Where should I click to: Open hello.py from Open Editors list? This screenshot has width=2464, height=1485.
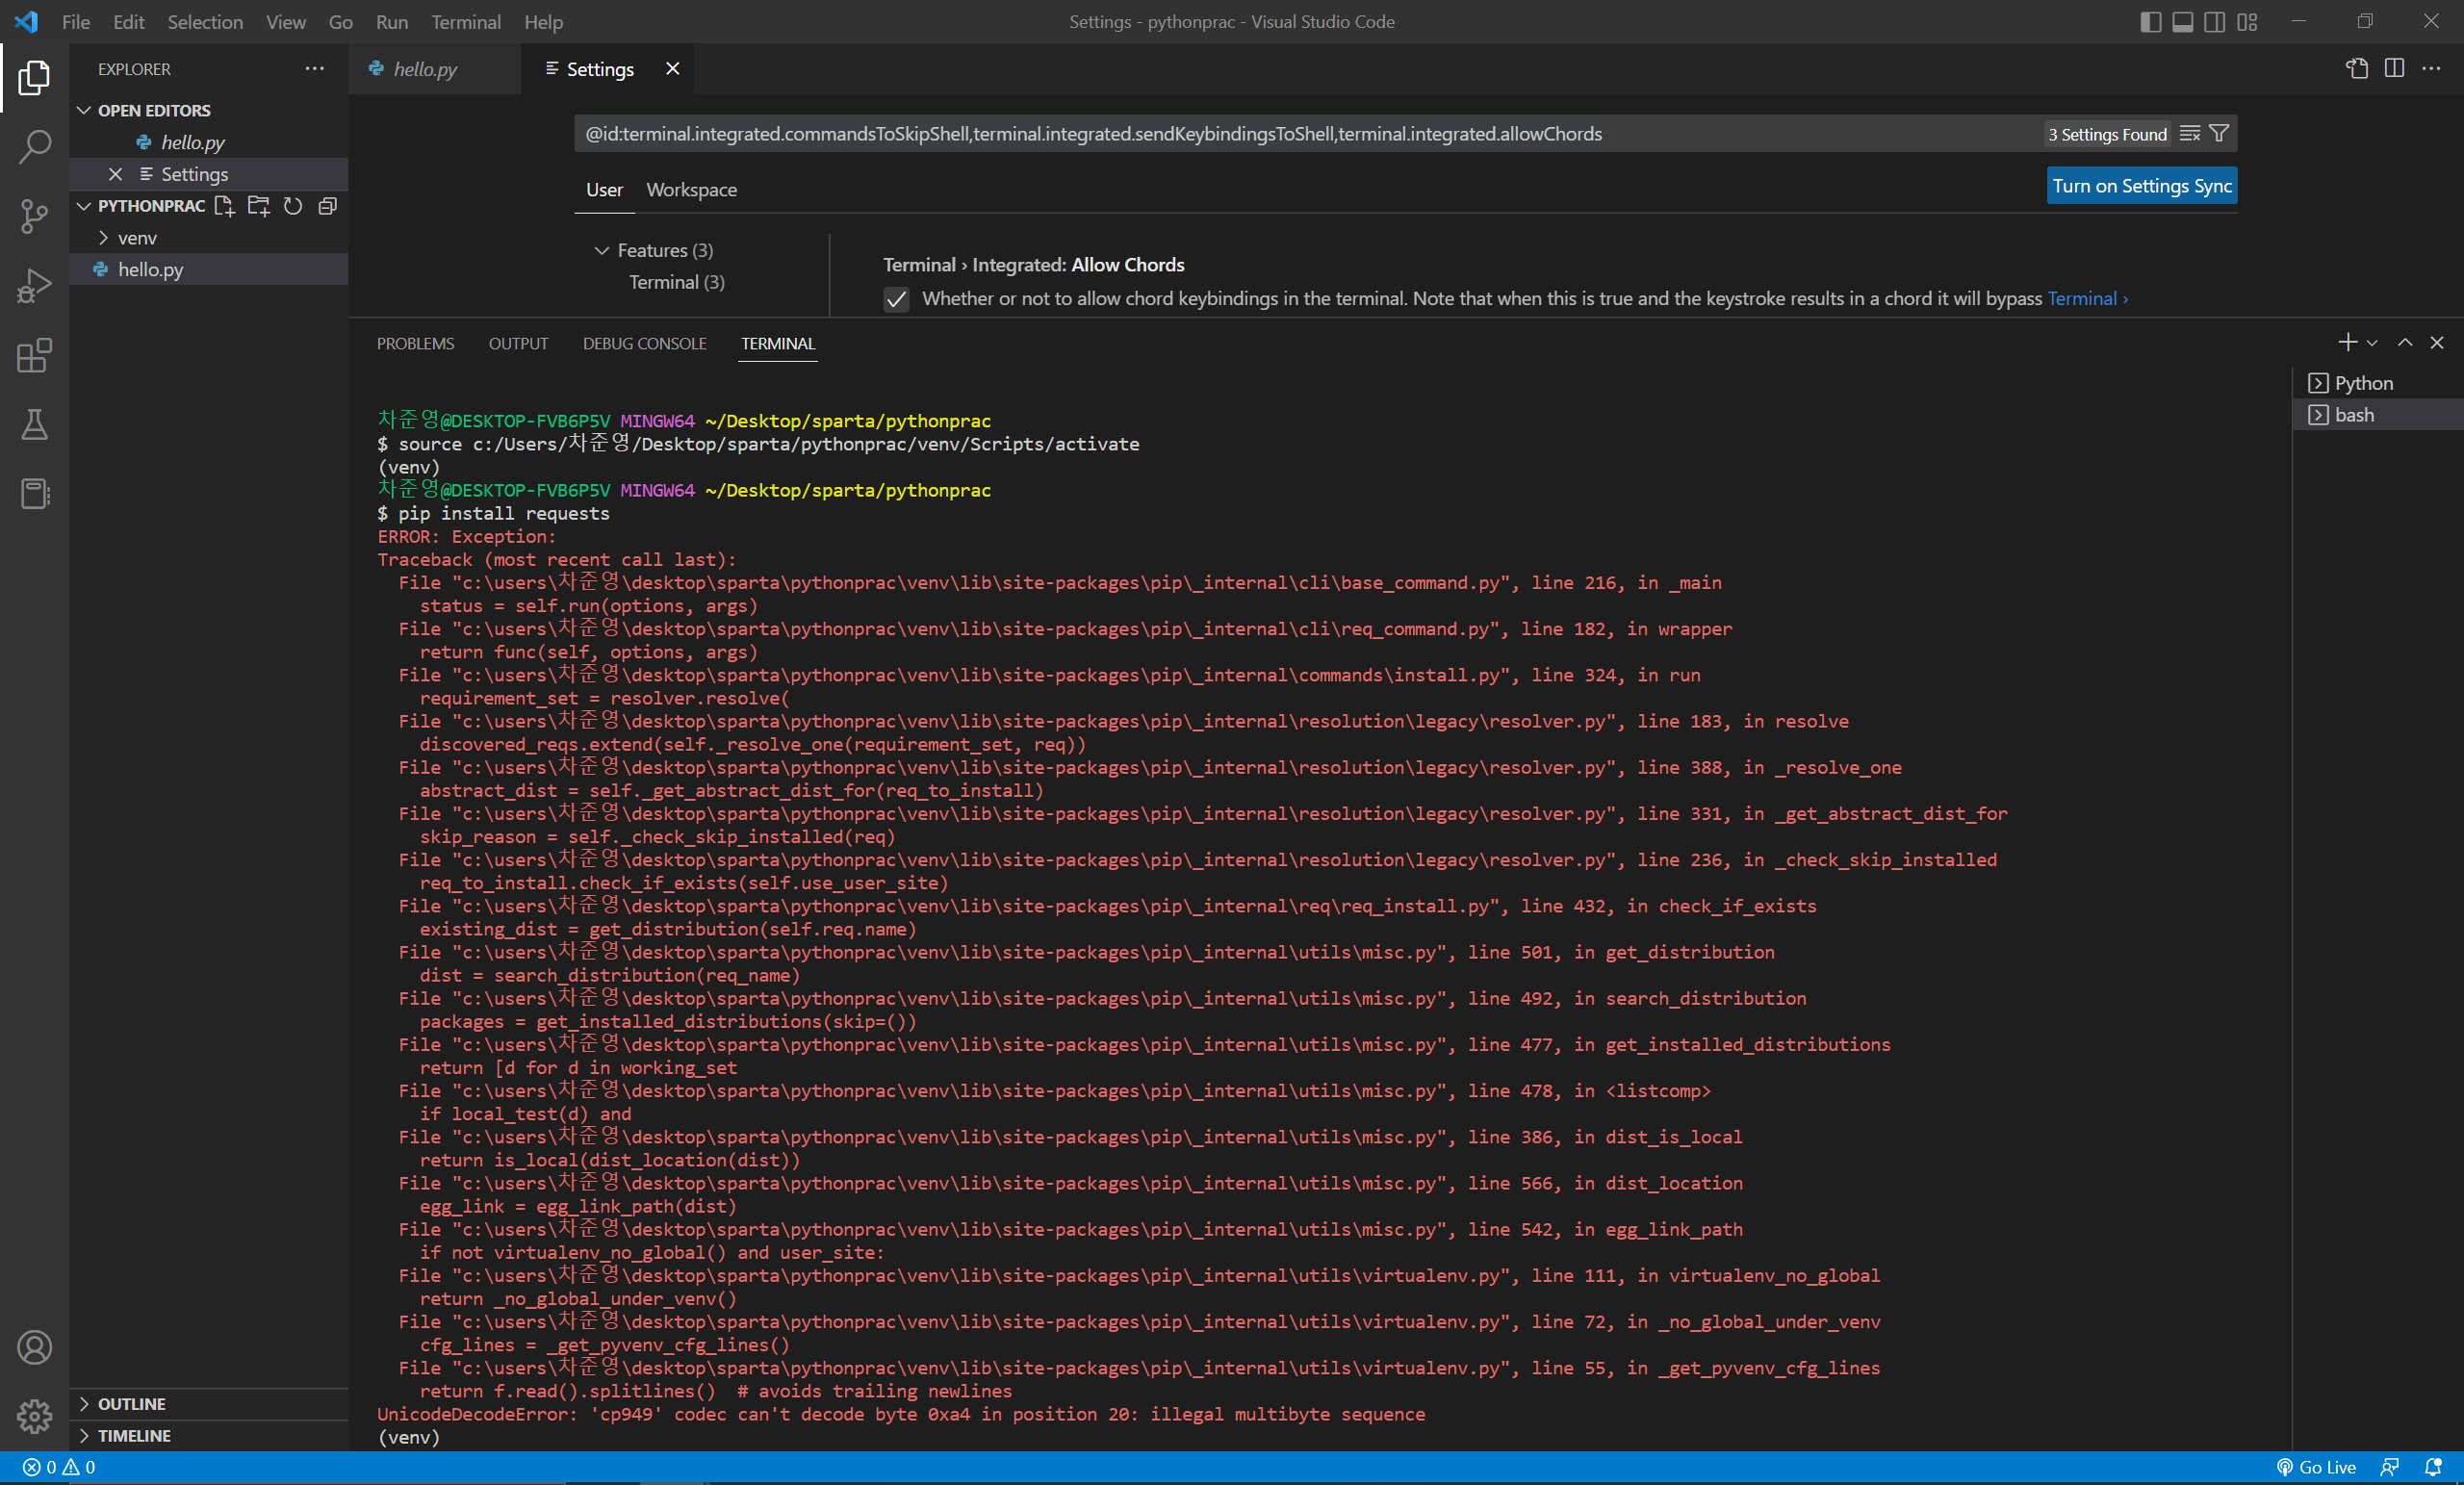(x=209, y=142)
